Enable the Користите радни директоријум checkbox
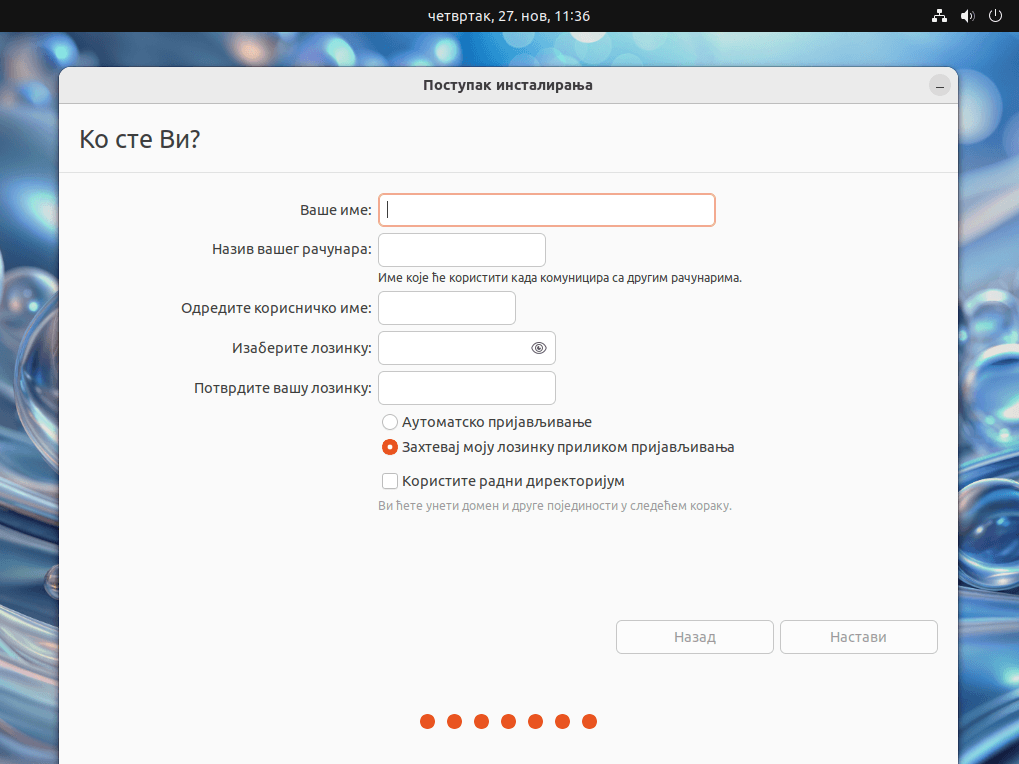Image resolution: width=1019 pixels, height=764 pixels. 390,481
